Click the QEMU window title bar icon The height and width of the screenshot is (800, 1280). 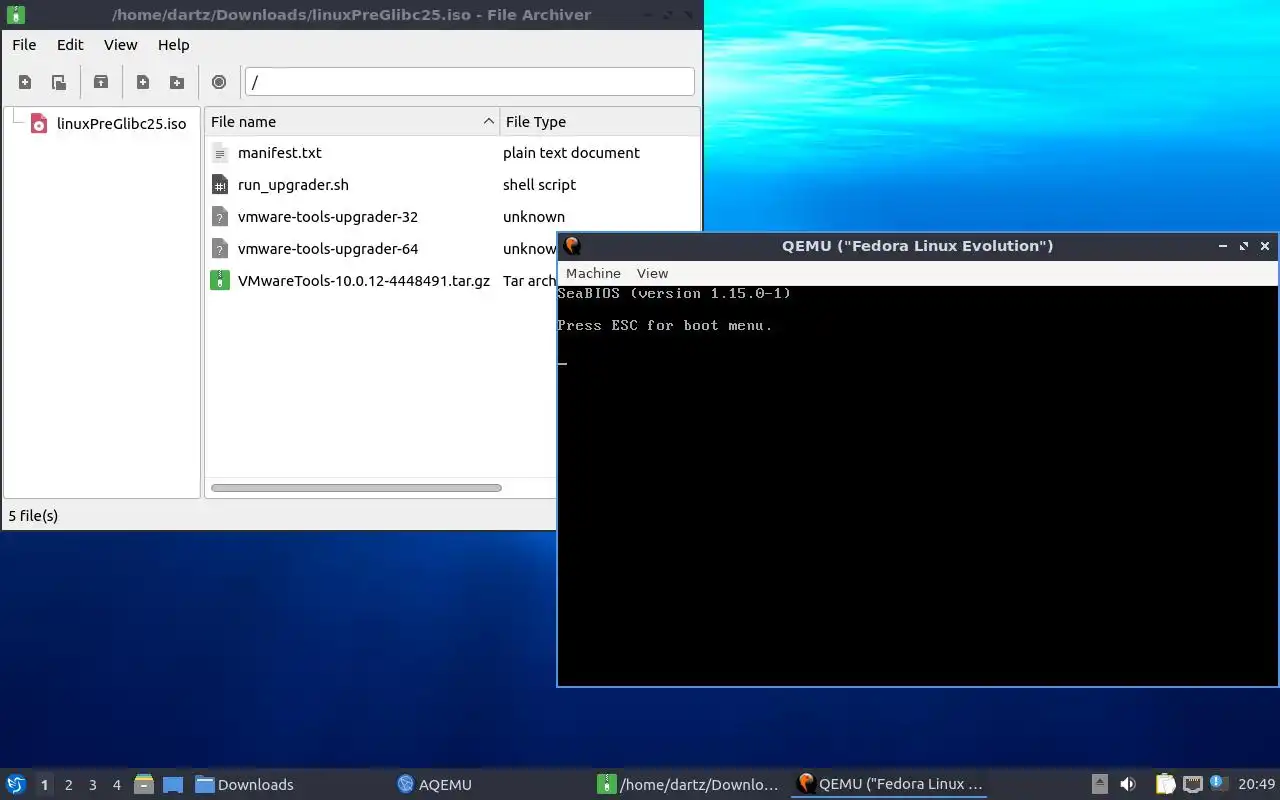[572, 246]
